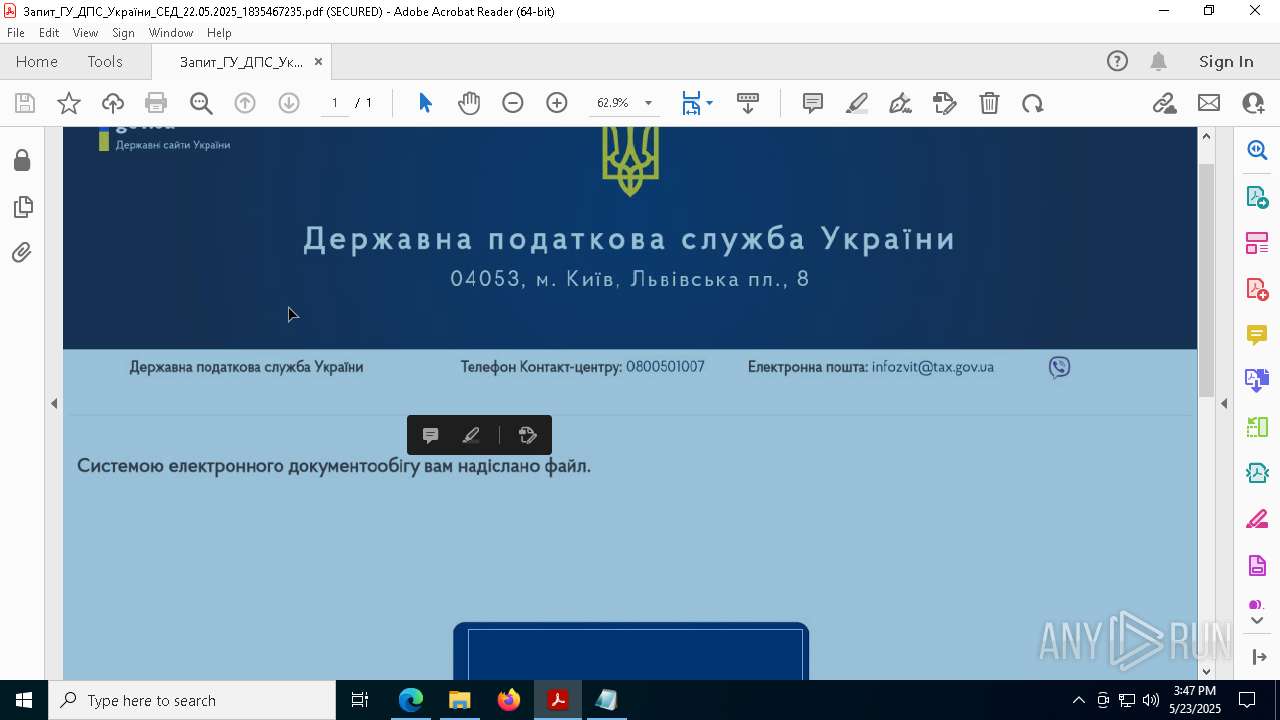The image size is (1280, 720).
Task: Open the File menu
Action: [x=16, y=33]
